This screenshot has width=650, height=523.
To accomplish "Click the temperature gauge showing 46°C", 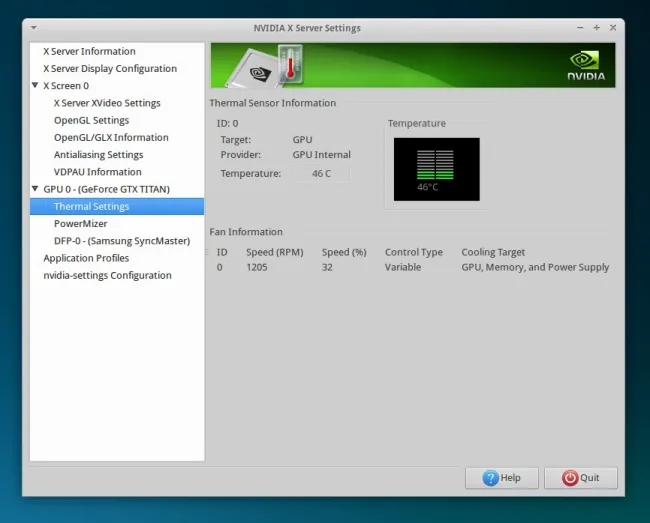I will [x=437, y=169].
